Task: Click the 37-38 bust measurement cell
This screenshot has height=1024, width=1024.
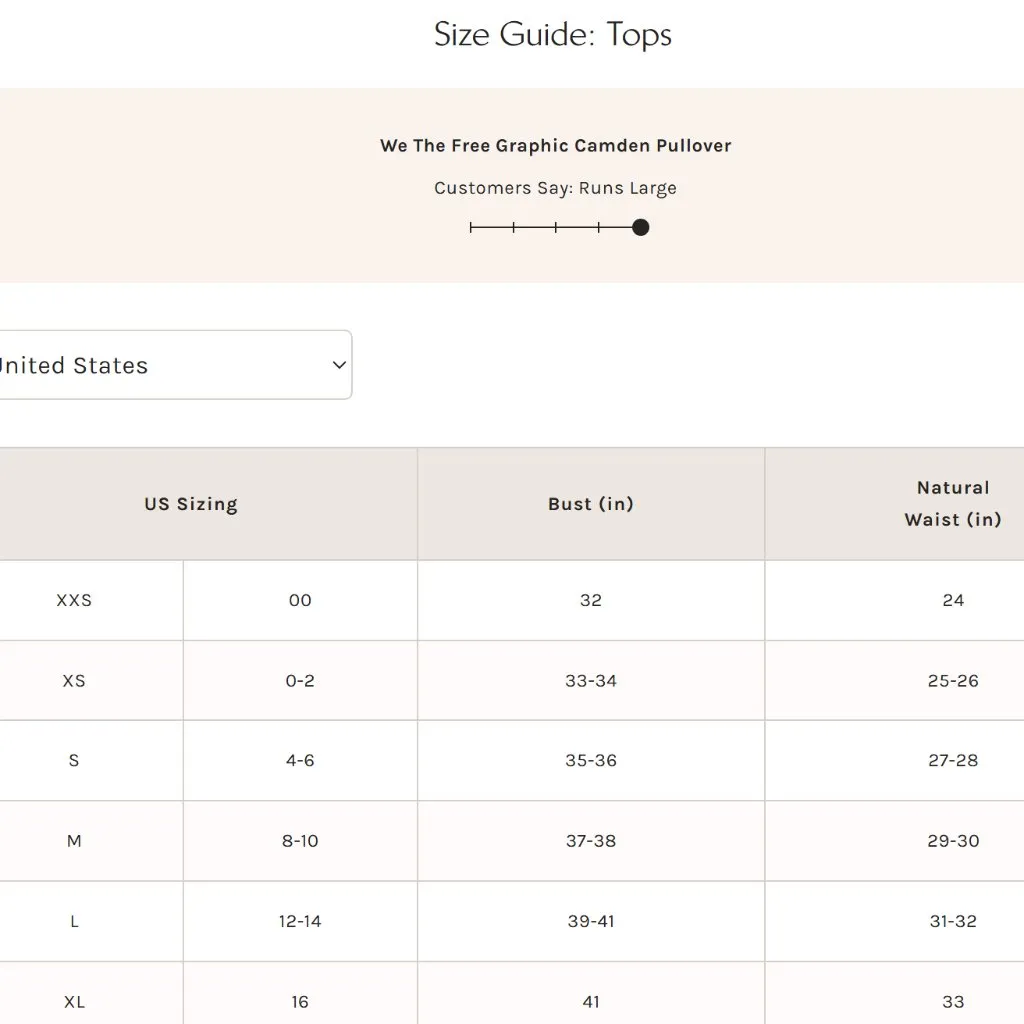Action: click(591, 841)
